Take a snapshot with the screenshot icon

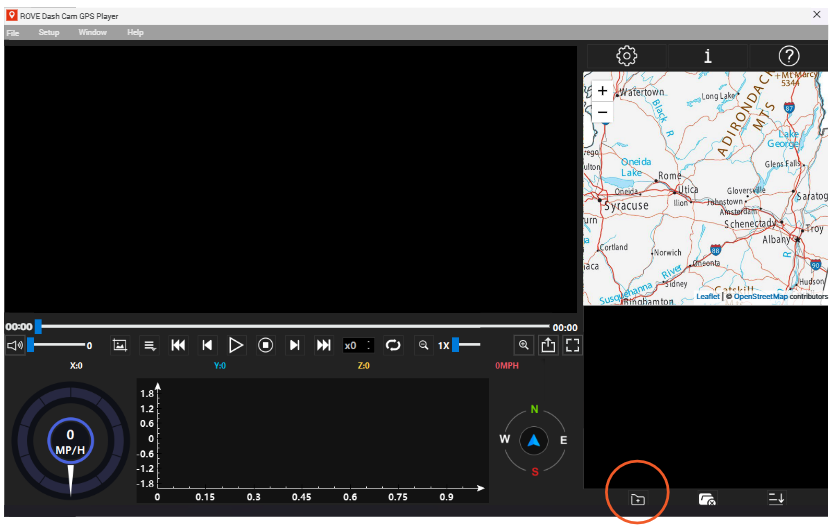[119, 345]
